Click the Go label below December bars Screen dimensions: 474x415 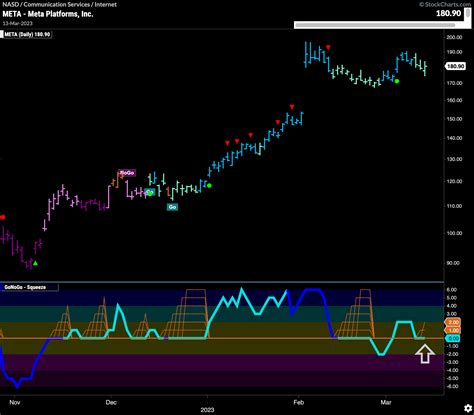coord(172,207)
